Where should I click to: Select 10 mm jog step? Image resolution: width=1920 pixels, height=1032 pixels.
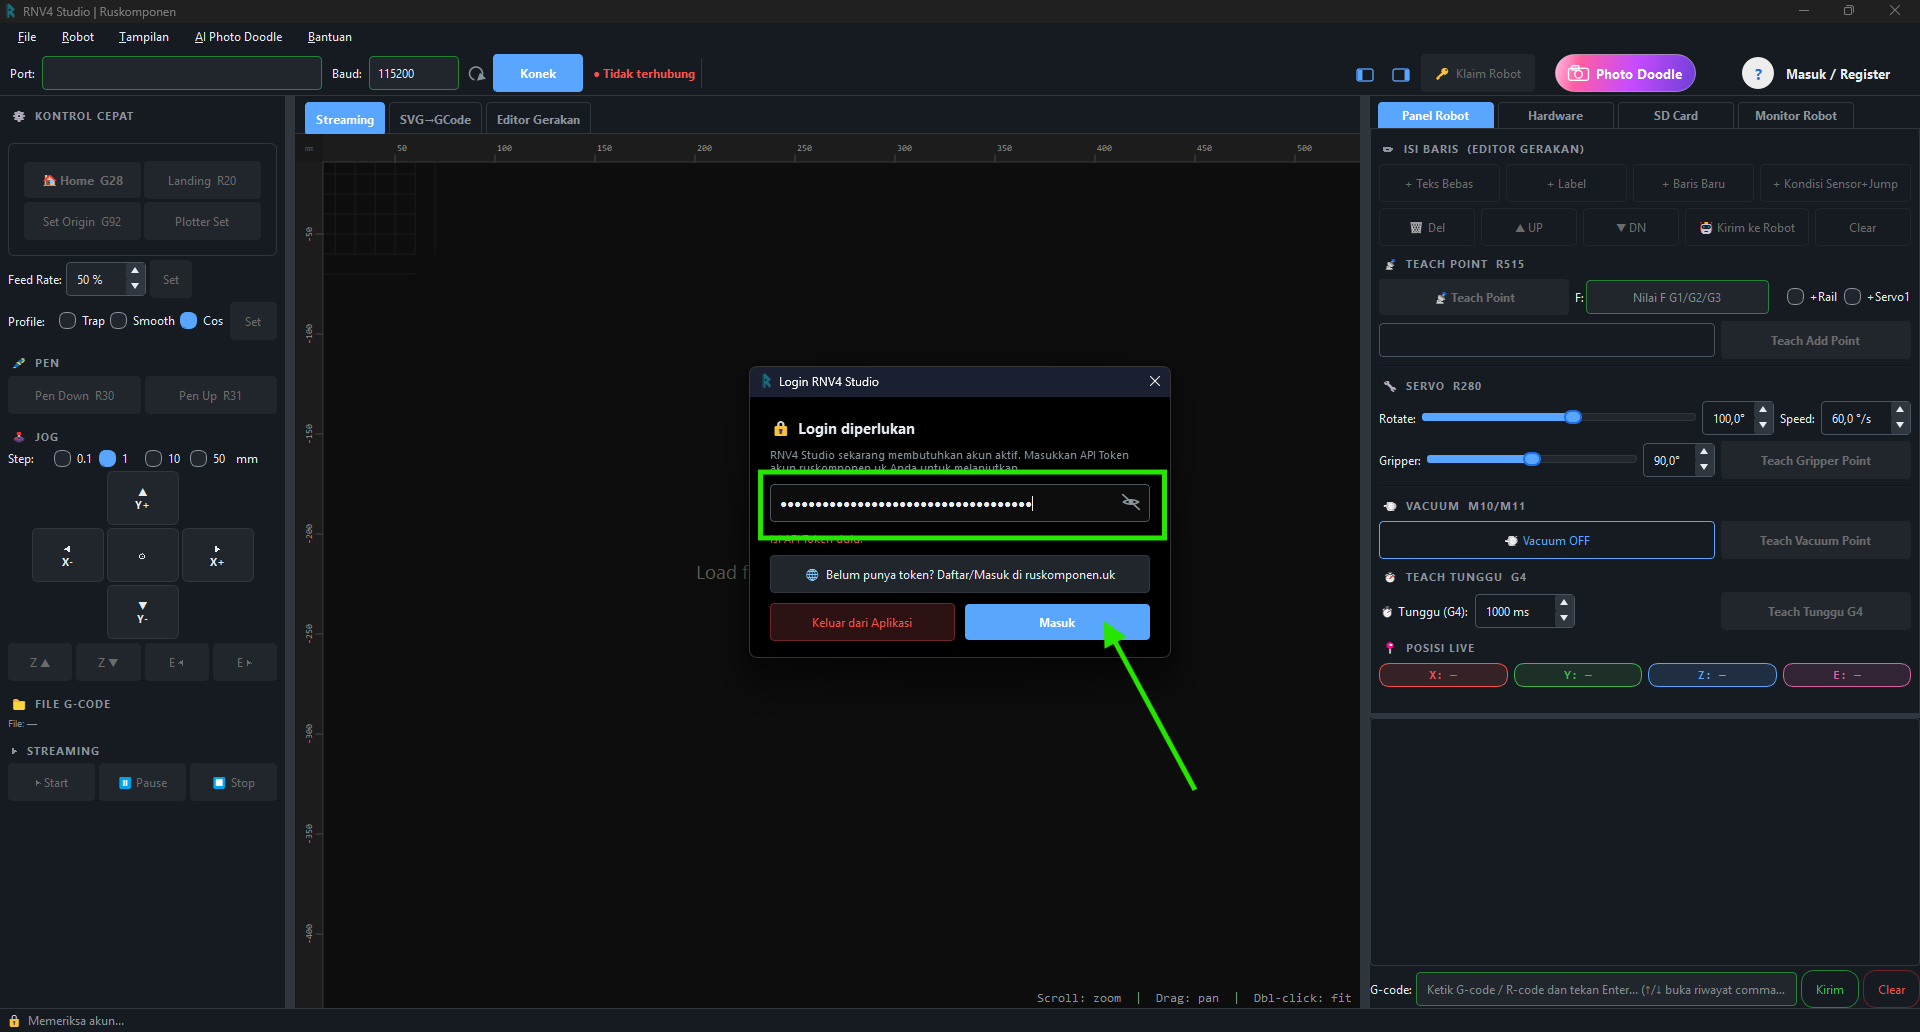point(153,459)
